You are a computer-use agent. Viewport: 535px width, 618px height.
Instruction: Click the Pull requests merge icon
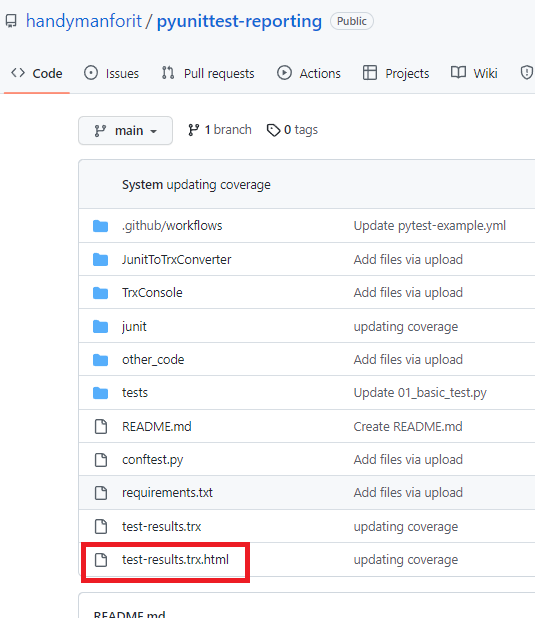[x=168, y=73]
